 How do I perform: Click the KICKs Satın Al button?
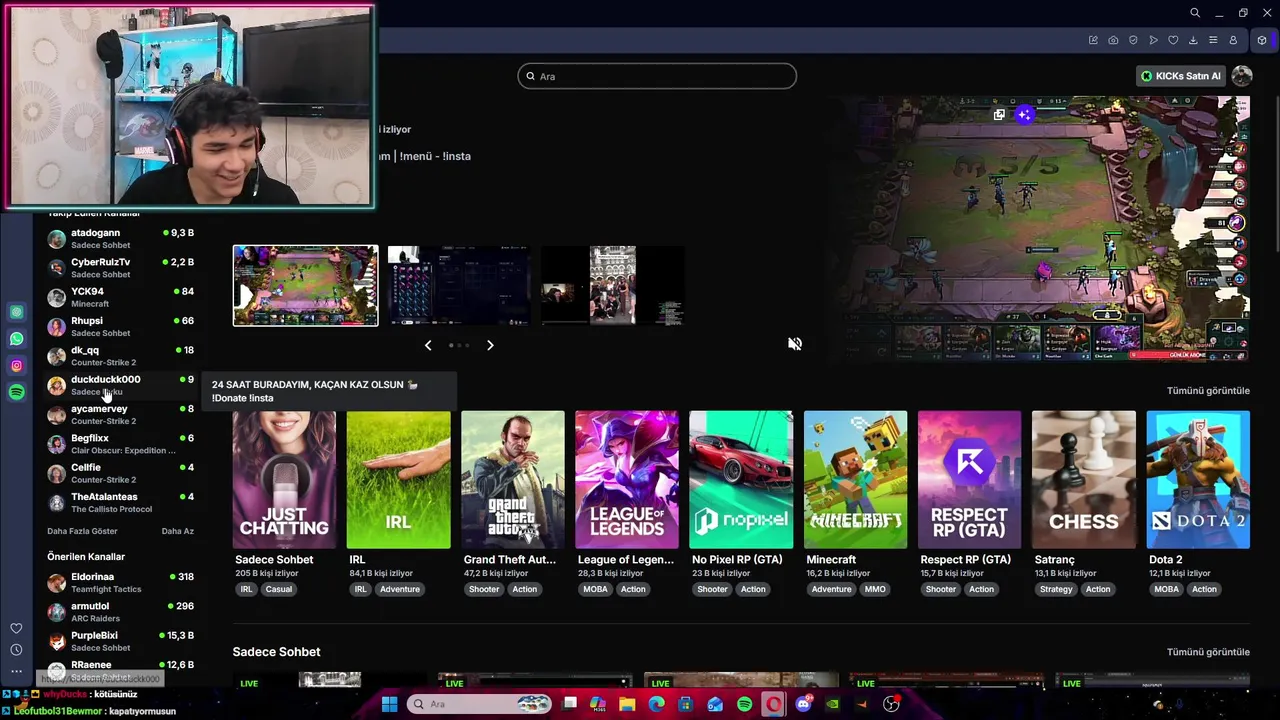click(1182, 76)
